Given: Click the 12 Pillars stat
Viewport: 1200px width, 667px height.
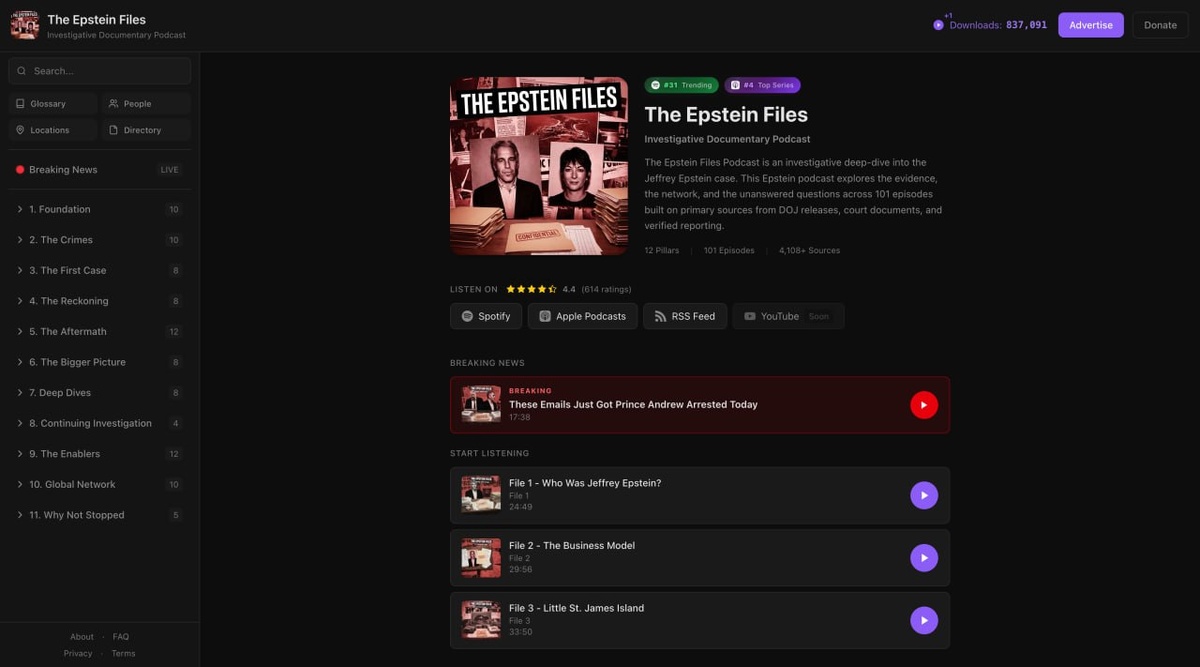Looking at the screenshot, I should pos(662,250).
